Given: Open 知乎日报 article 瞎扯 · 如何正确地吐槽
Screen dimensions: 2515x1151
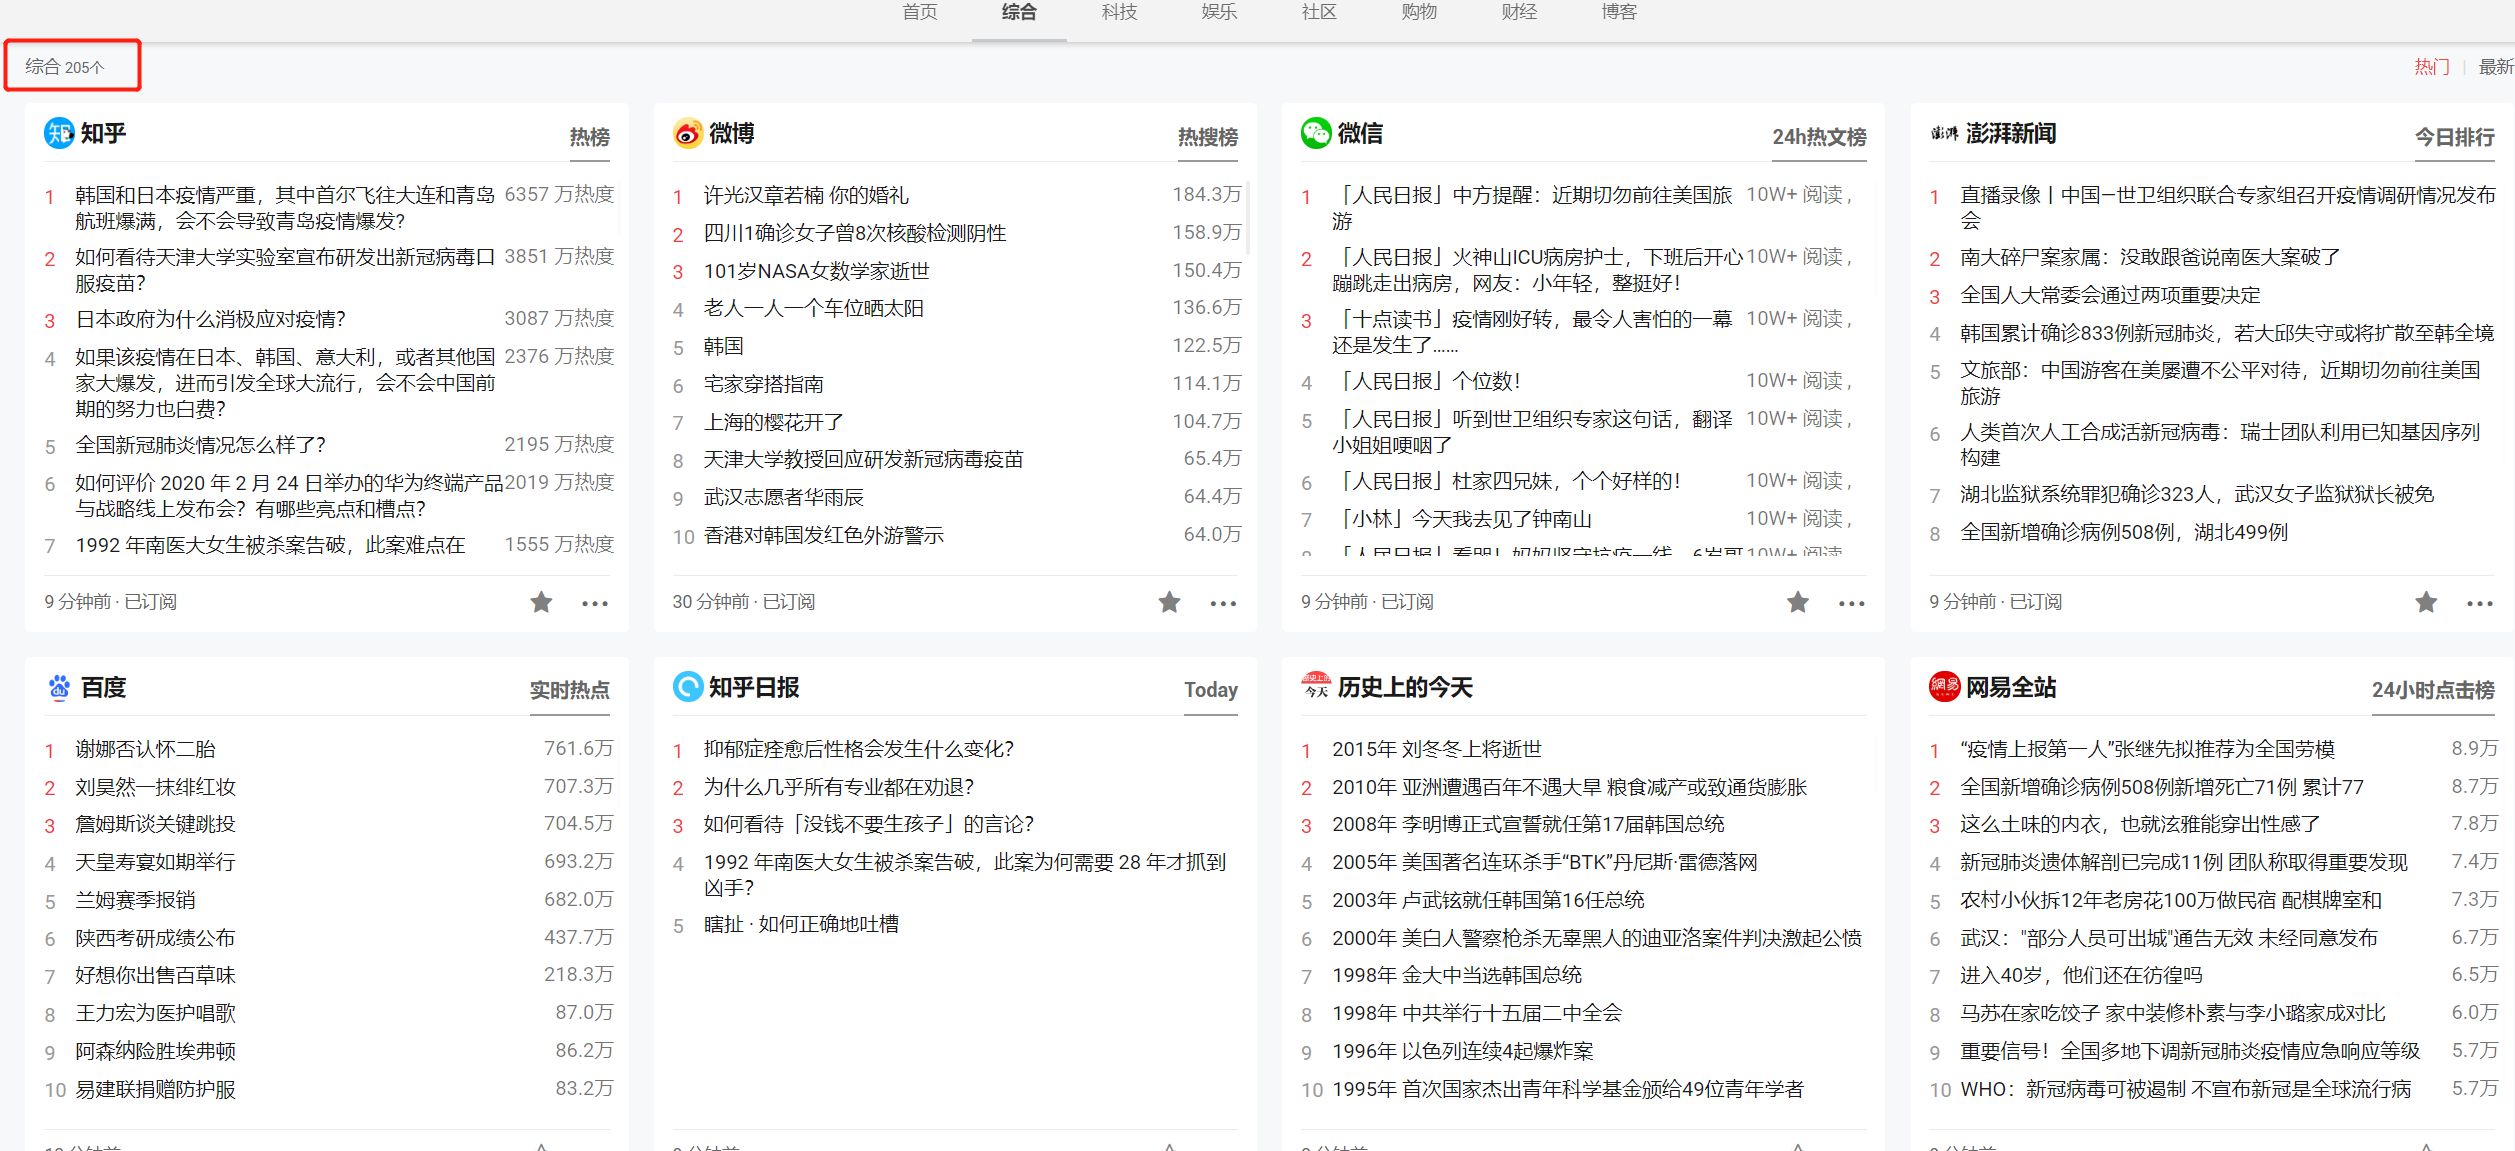Looking at the screenshot, I should [x=801, y=924].
